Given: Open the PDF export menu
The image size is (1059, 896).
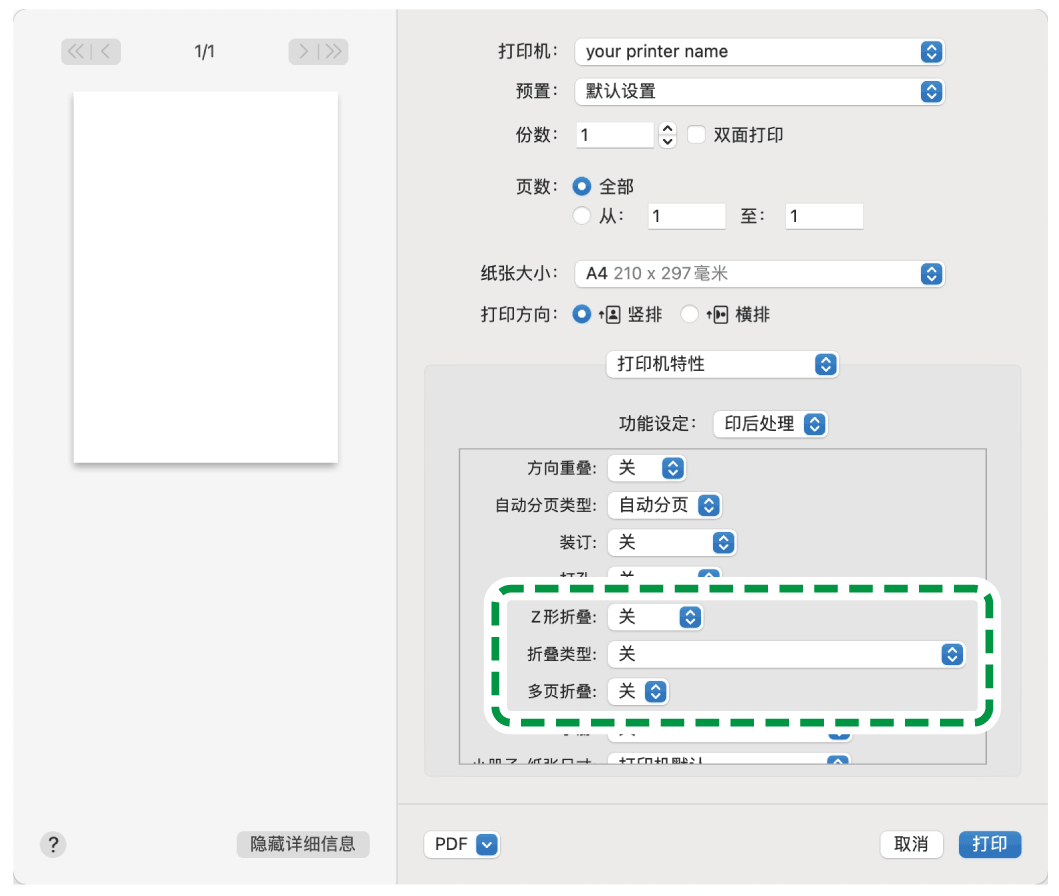Looking at the screenshot, I should pos(461,844).
